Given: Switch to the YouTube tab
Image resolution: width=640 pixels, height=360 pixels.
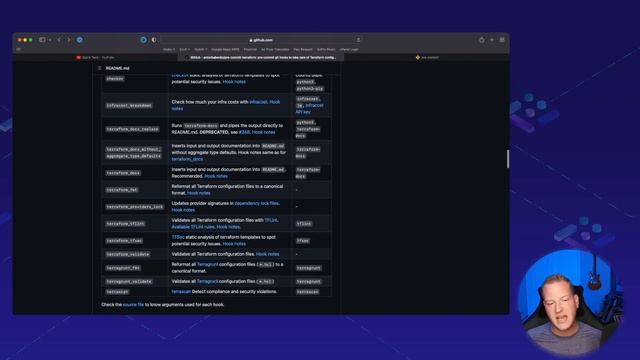Looking at the screenshot, I should [x=96, y=58].
